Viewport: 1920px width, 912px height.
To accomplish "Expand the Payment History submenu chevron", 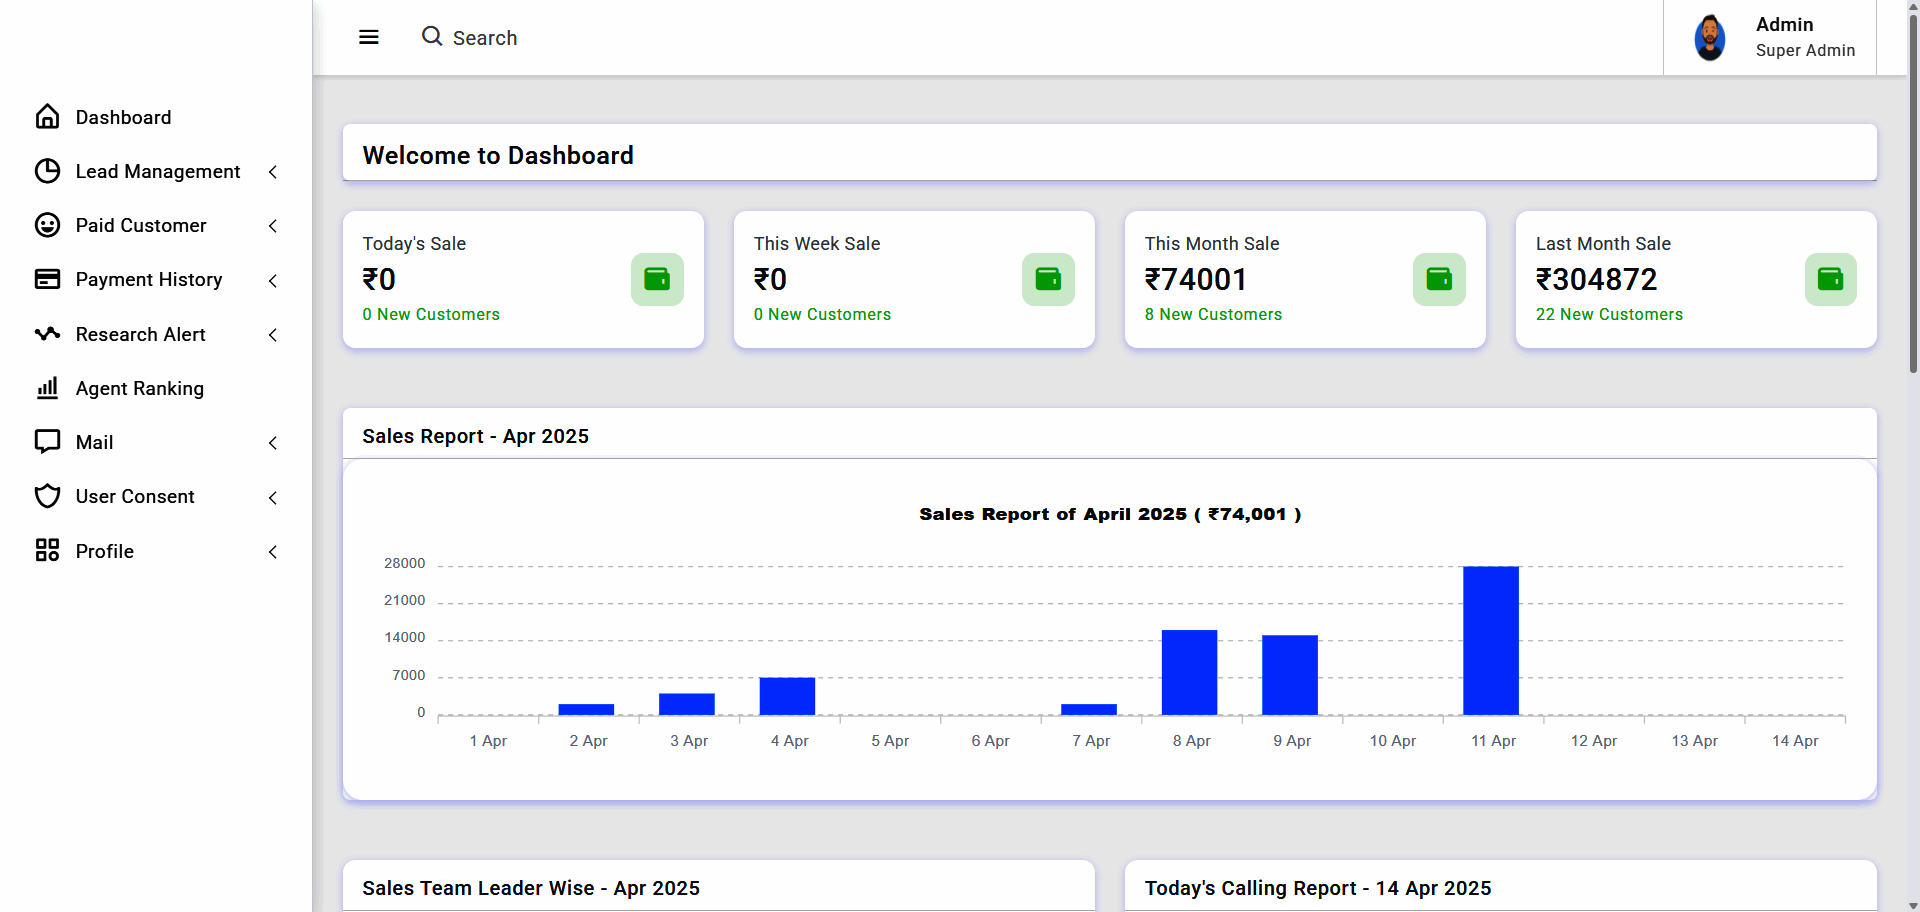I will (x=273, y=281).
